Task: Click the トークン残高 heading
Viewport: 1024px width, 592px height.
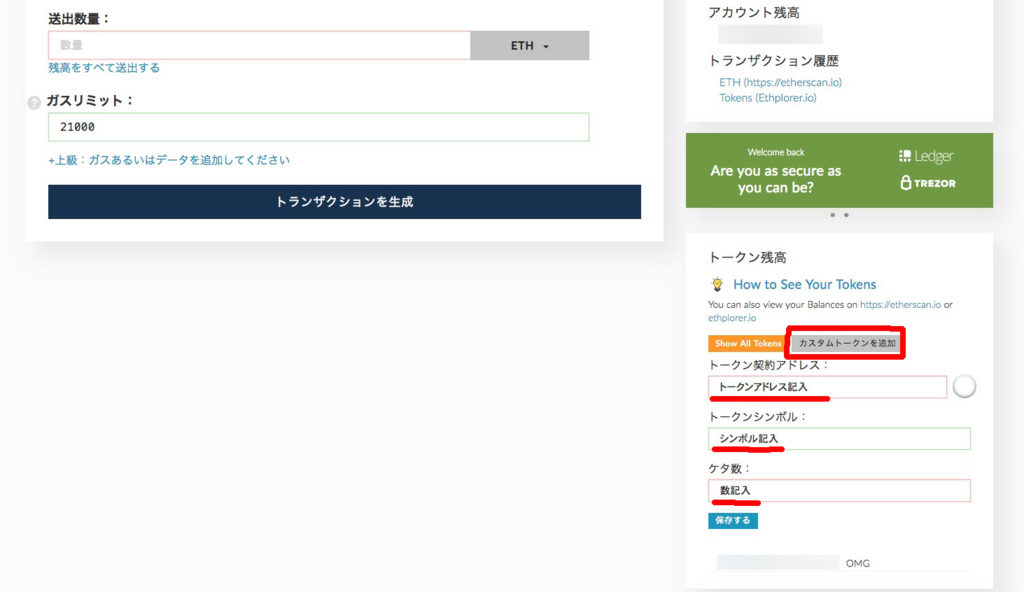Action: 747,257
